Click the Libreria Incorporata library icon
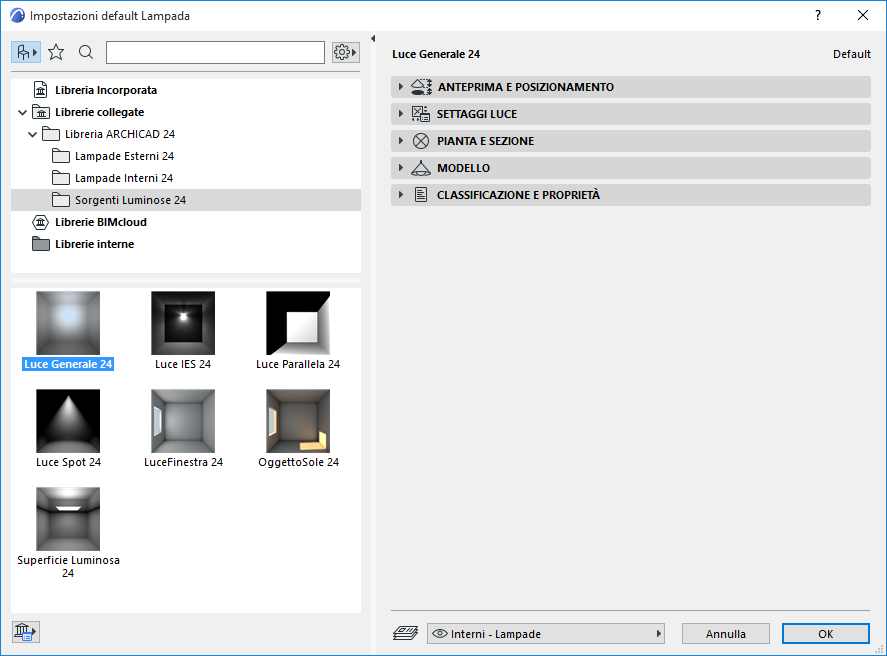 click(41, 90)
